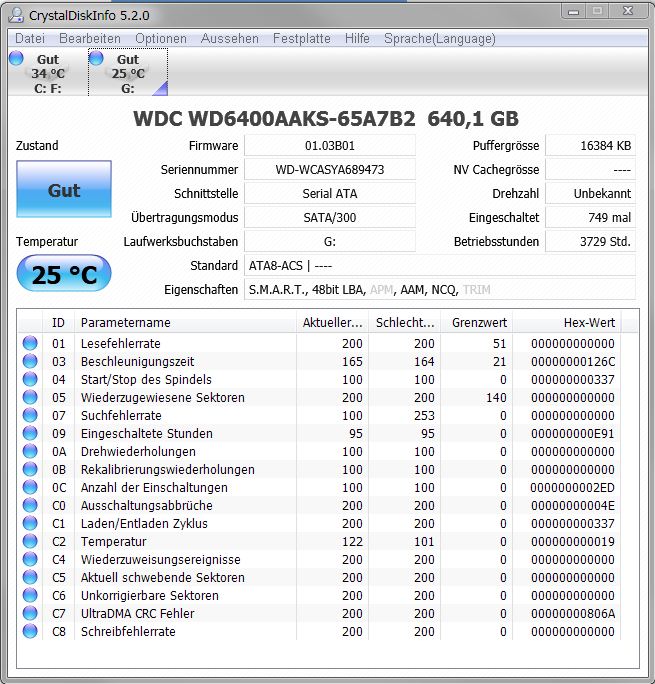This screenshot has height=684, width=655.
Task: Click hex value 00000000806A
Action: 573,613
